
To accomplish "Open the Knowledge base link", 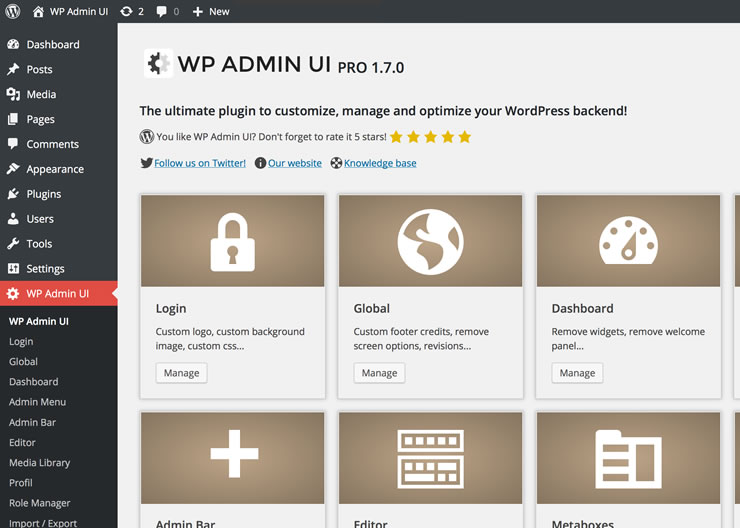I will (380, 163).
